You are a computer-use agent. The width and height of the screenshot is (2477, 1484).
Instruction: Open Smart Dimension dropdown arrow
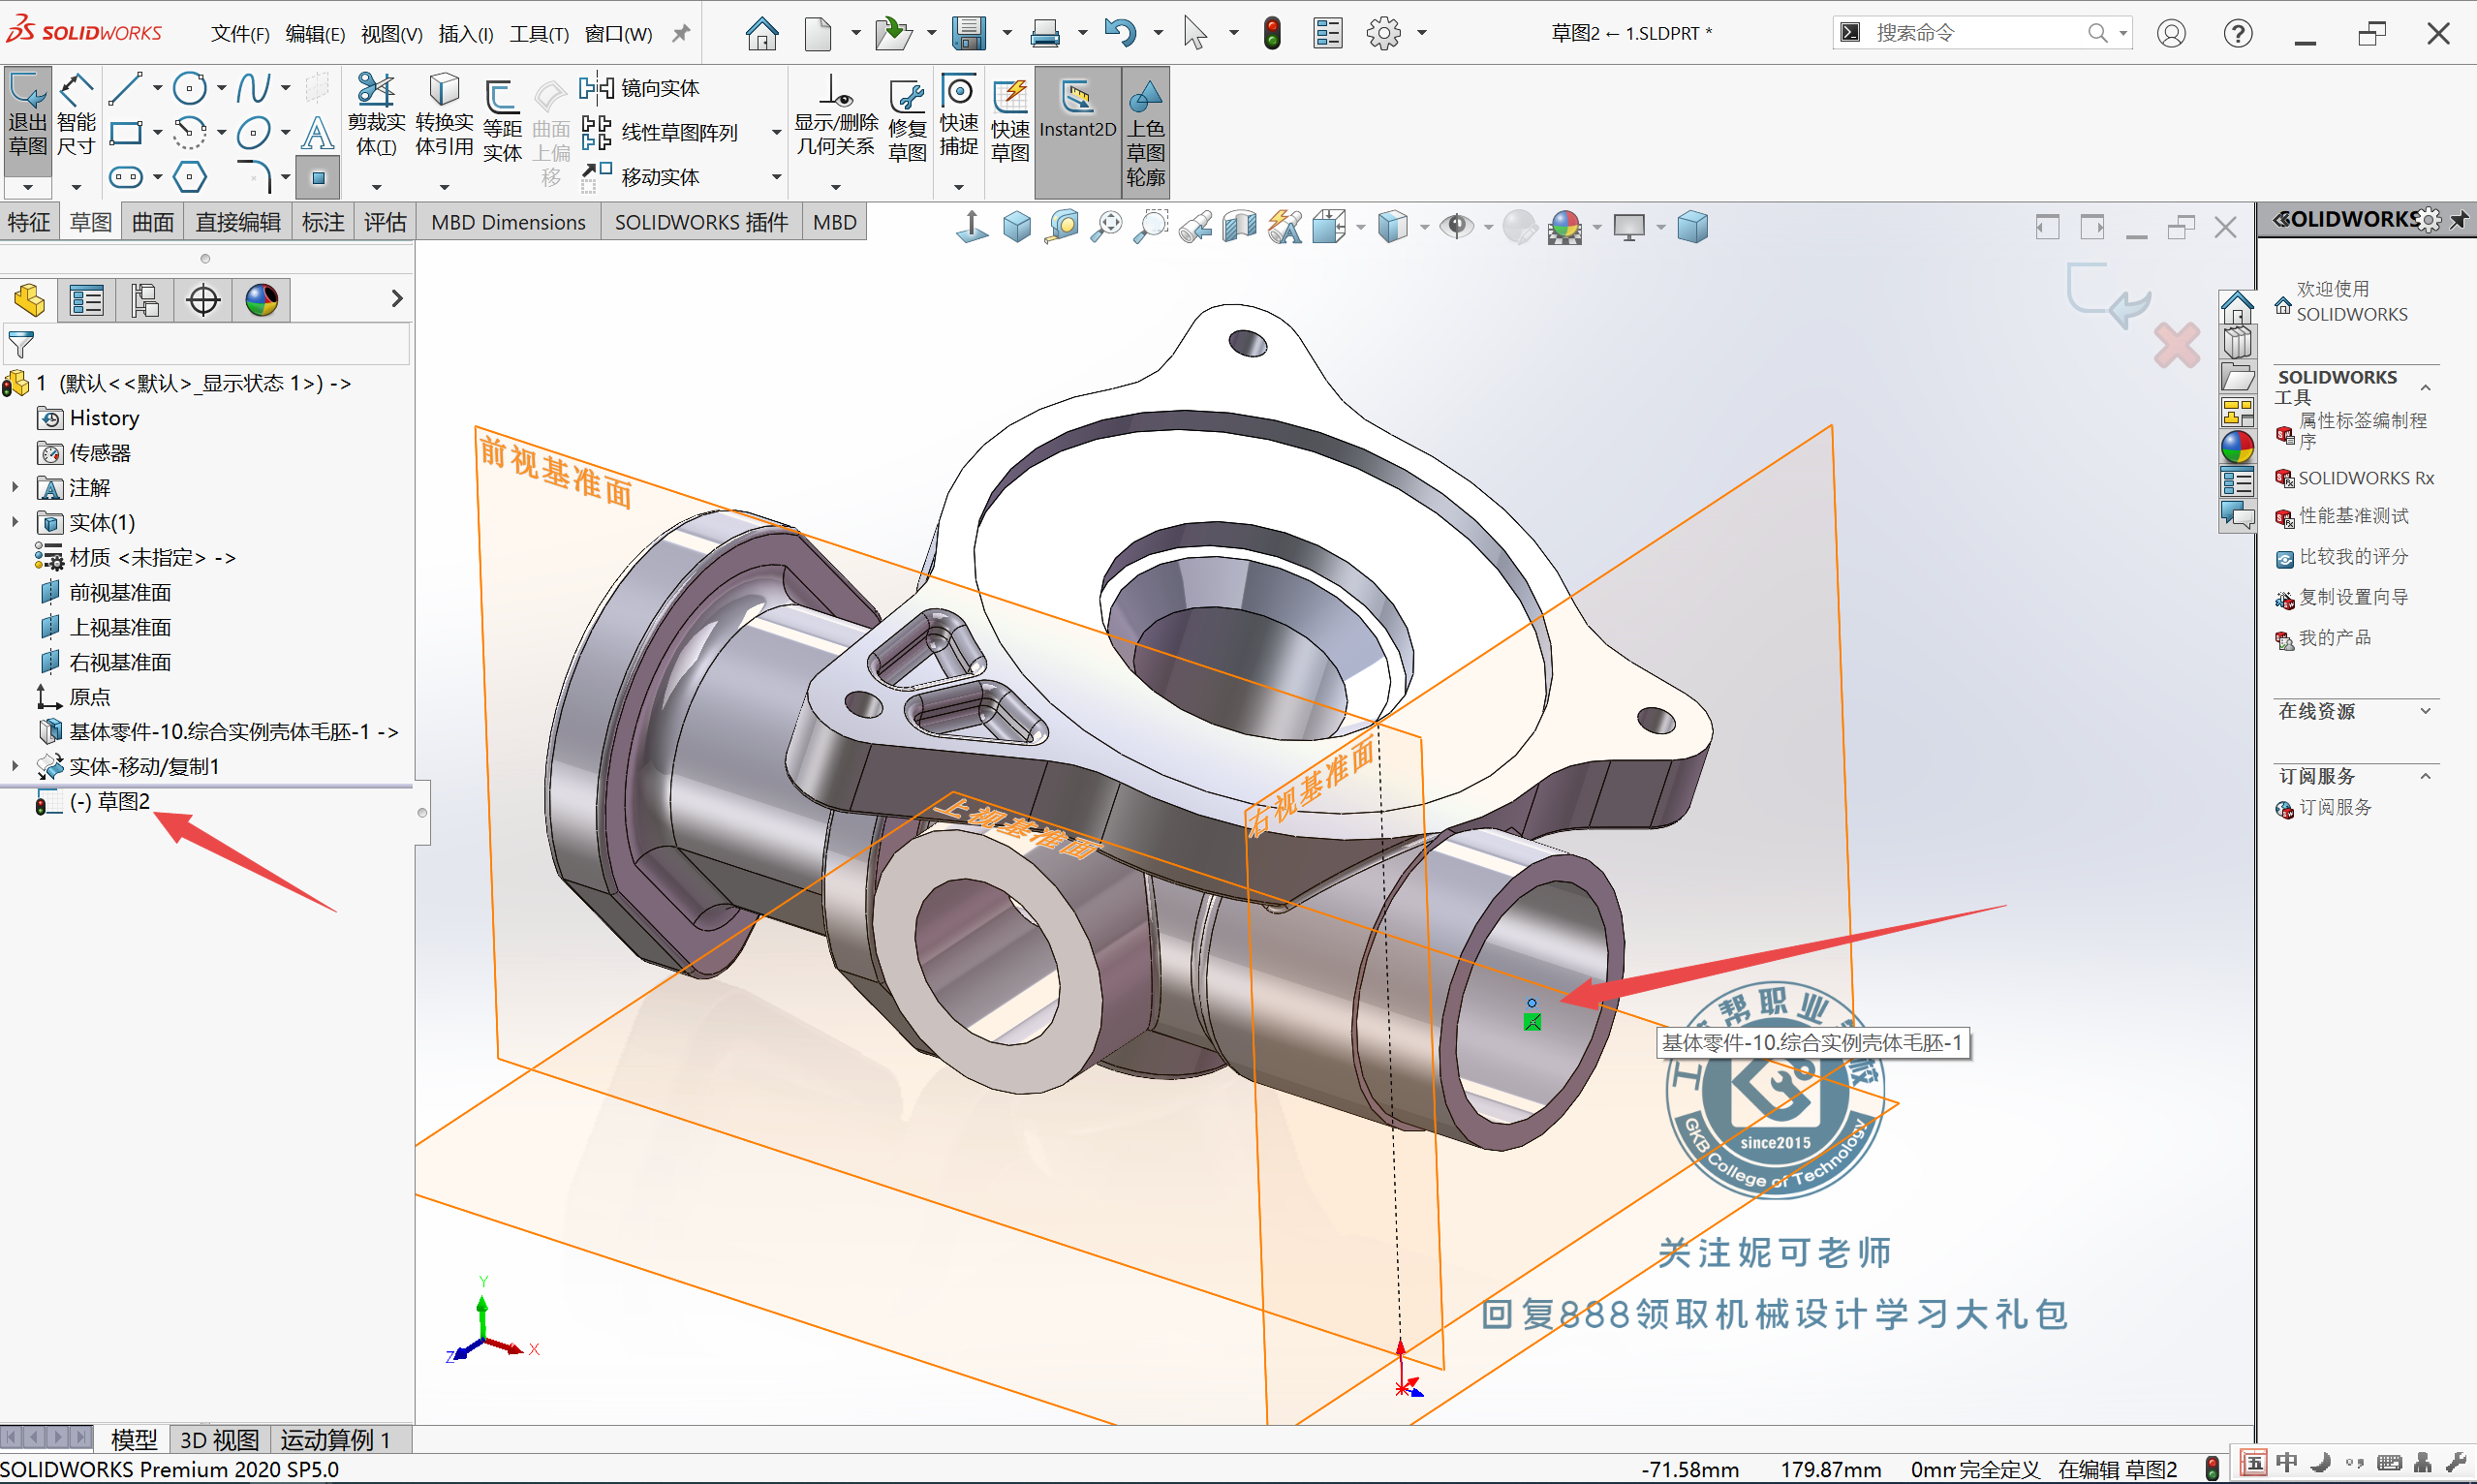[x=76, y=187]
